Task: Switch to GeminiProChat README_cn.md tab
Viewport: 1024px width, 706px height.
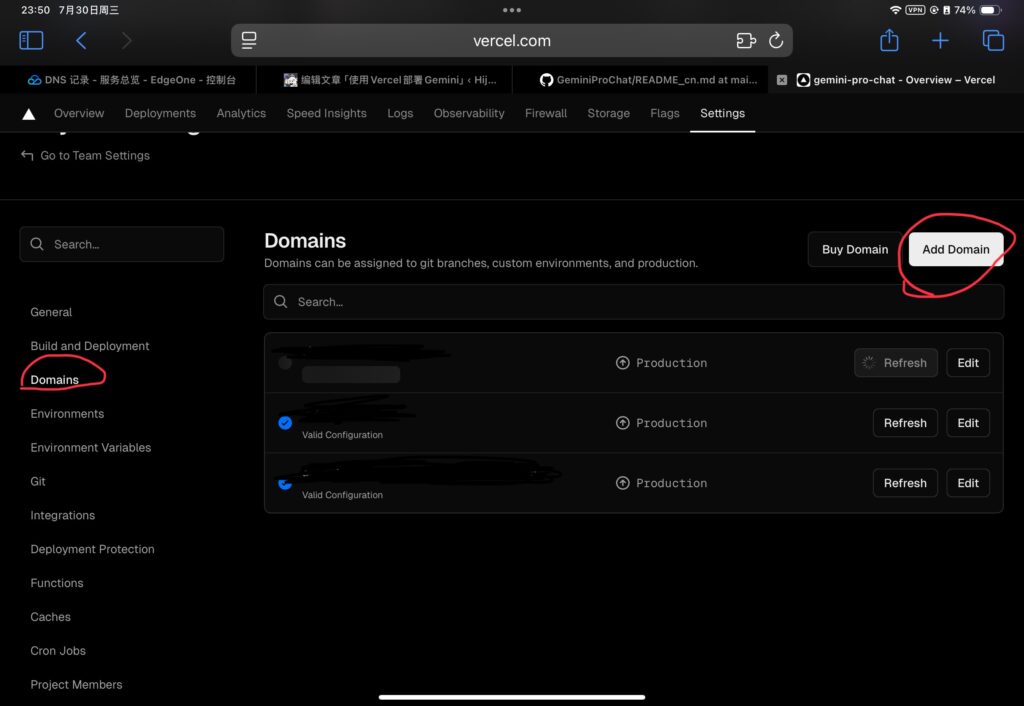Action: pyautogui.click(x=648, y=80)
